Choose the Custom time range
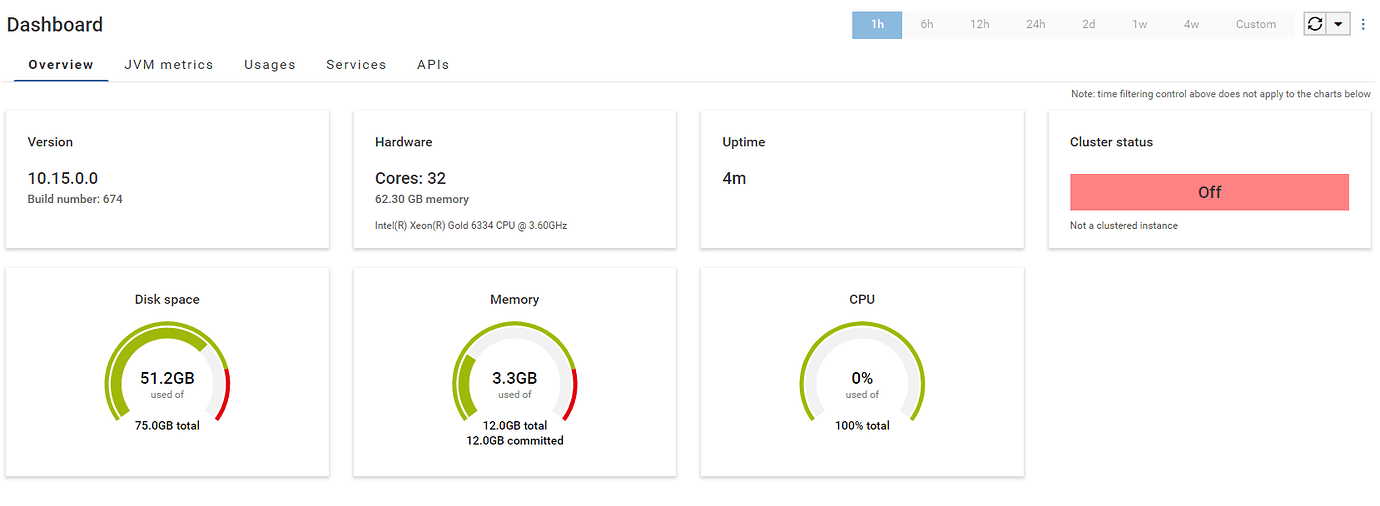The width and height of the screenshot is (1380, 506). pos(1256,25)
